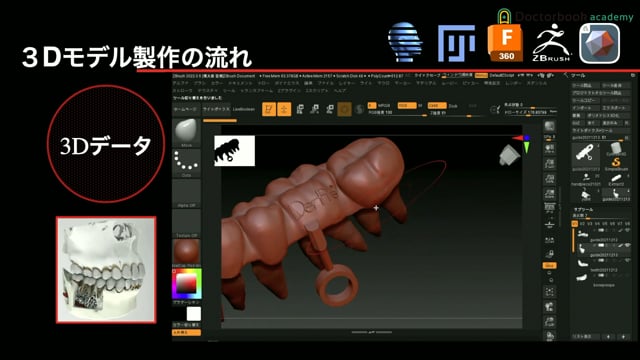Select the V2 subtool visibility set

pos(582,224)
